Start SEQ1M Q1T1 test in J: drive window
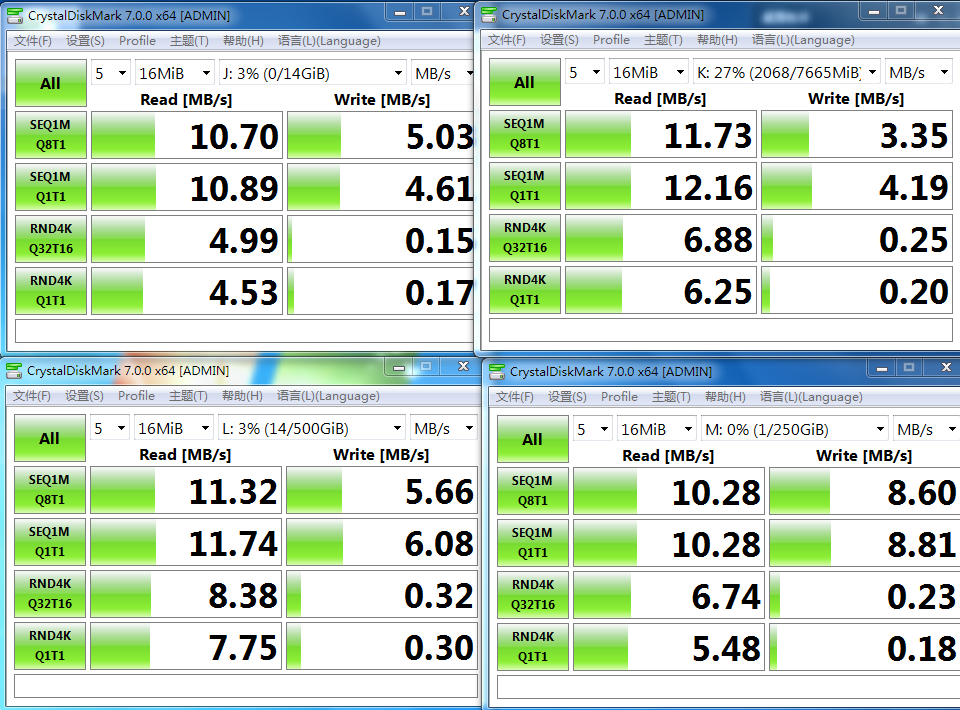 [x=50, y=186]
